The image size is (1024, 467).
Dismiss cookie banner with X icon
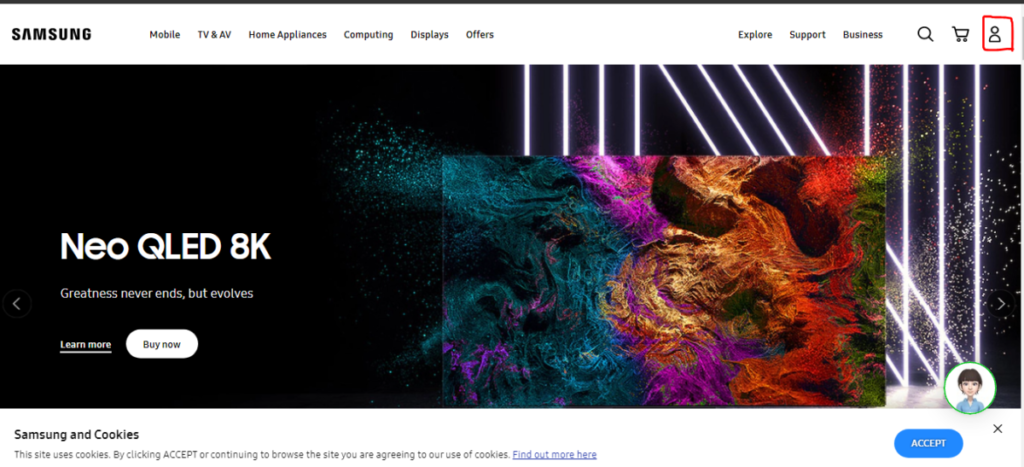coord(997,429)
